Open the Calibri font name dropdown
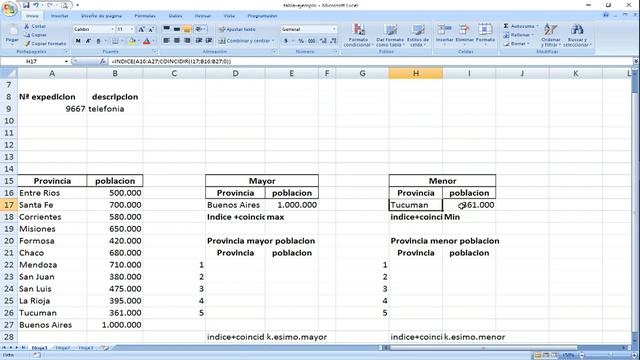 [112, 29]
